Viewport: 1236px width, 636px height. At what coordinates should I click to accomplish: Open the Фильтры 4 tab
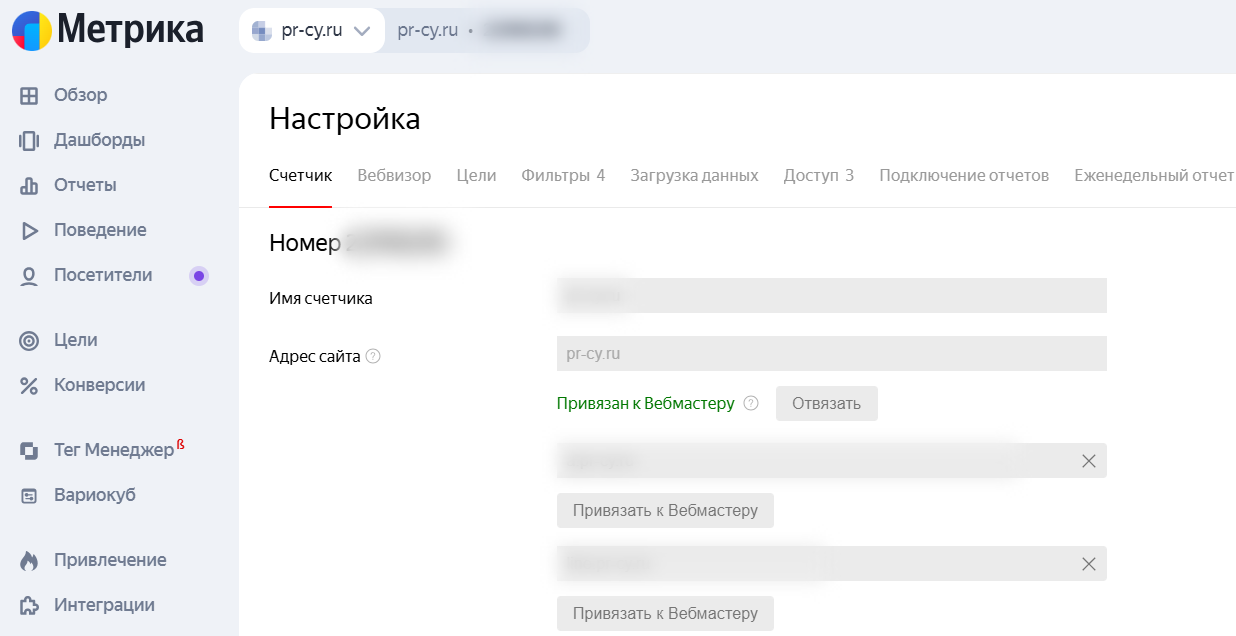[x=563, y=176]
